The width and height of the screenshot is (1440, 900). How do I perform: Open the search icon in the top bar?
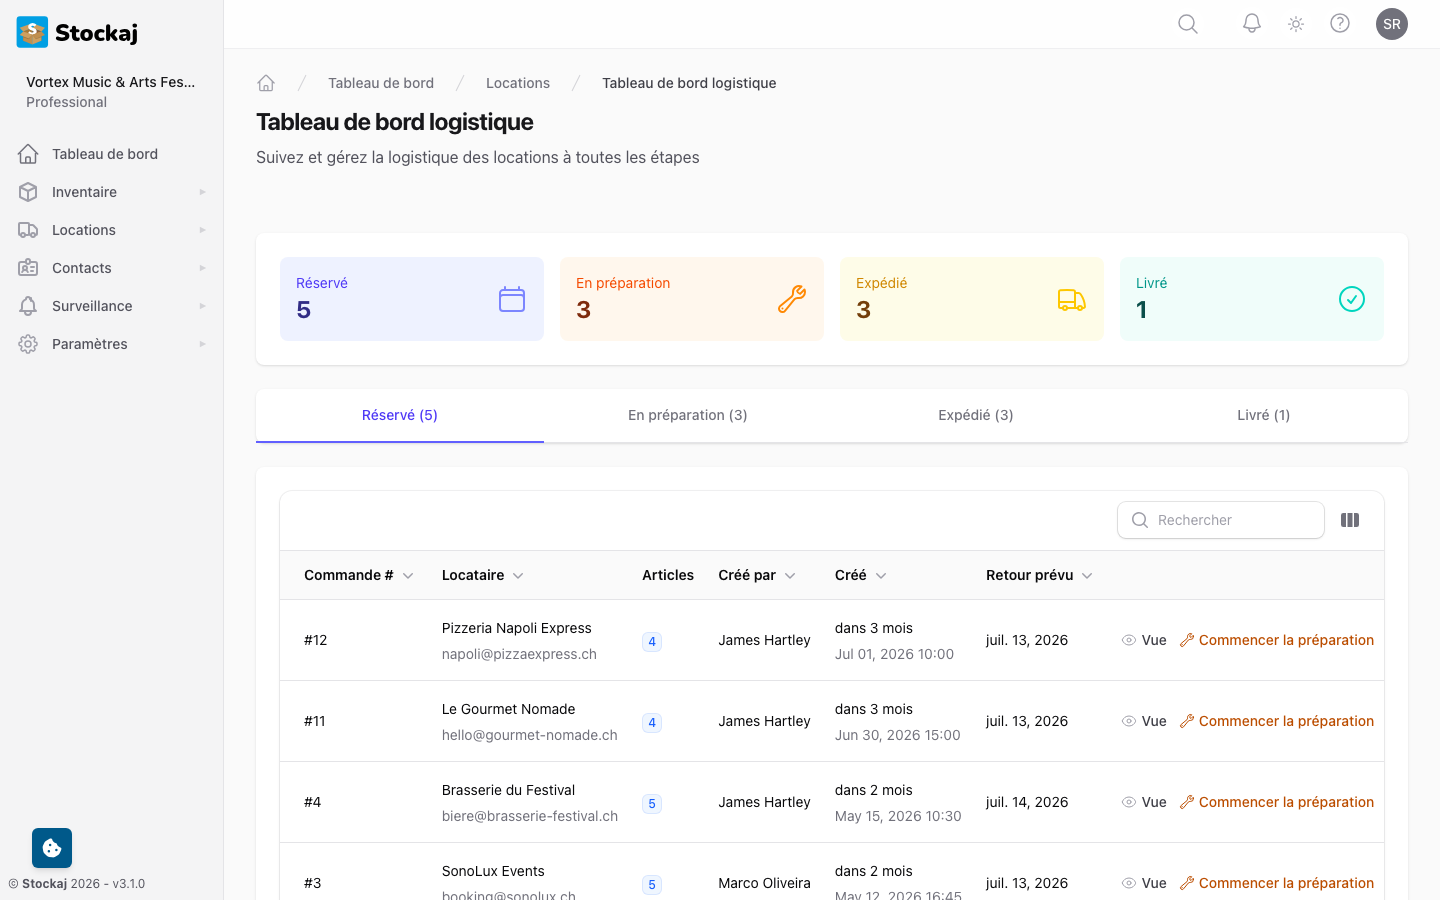tap(1187, 23)
